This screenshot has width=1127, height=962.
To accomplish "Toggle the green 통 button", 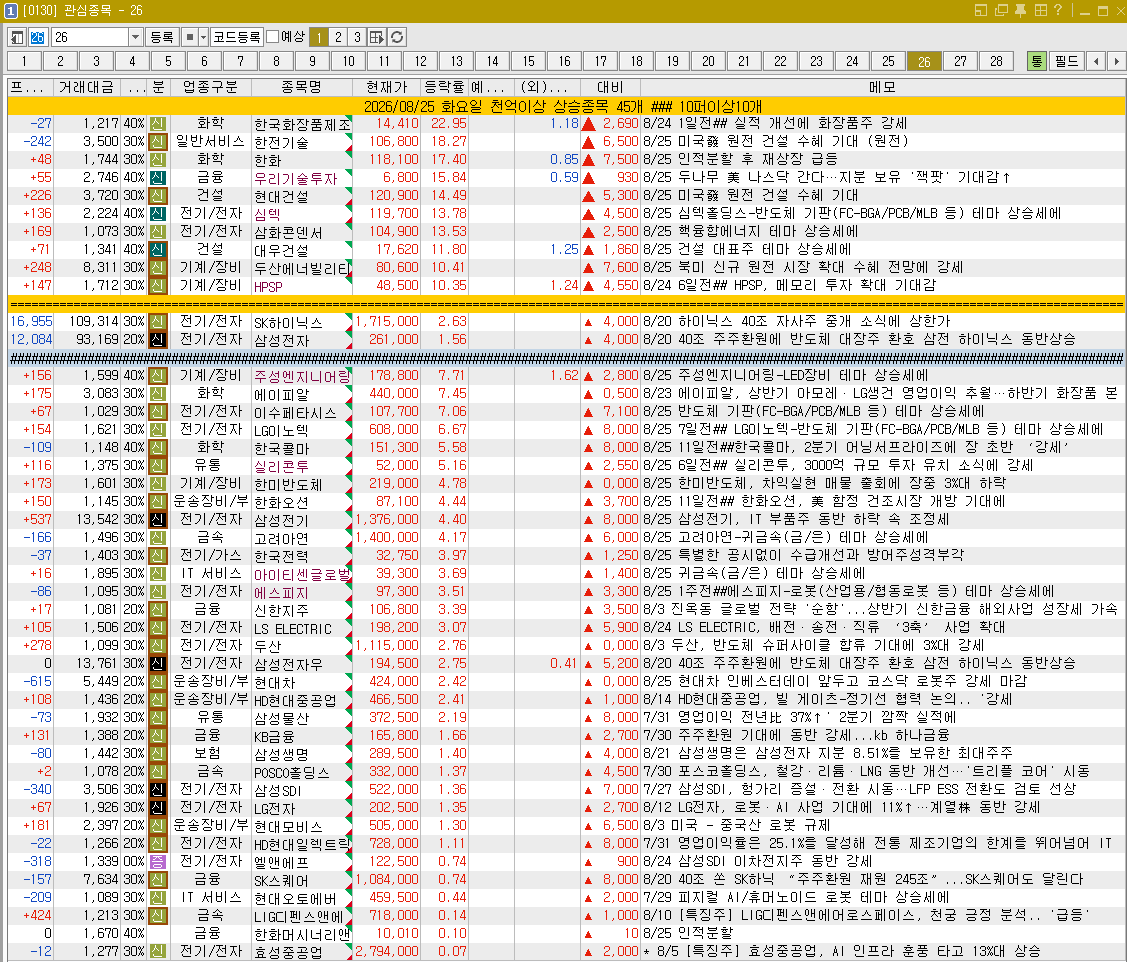I will click(x=1036, y=61).
